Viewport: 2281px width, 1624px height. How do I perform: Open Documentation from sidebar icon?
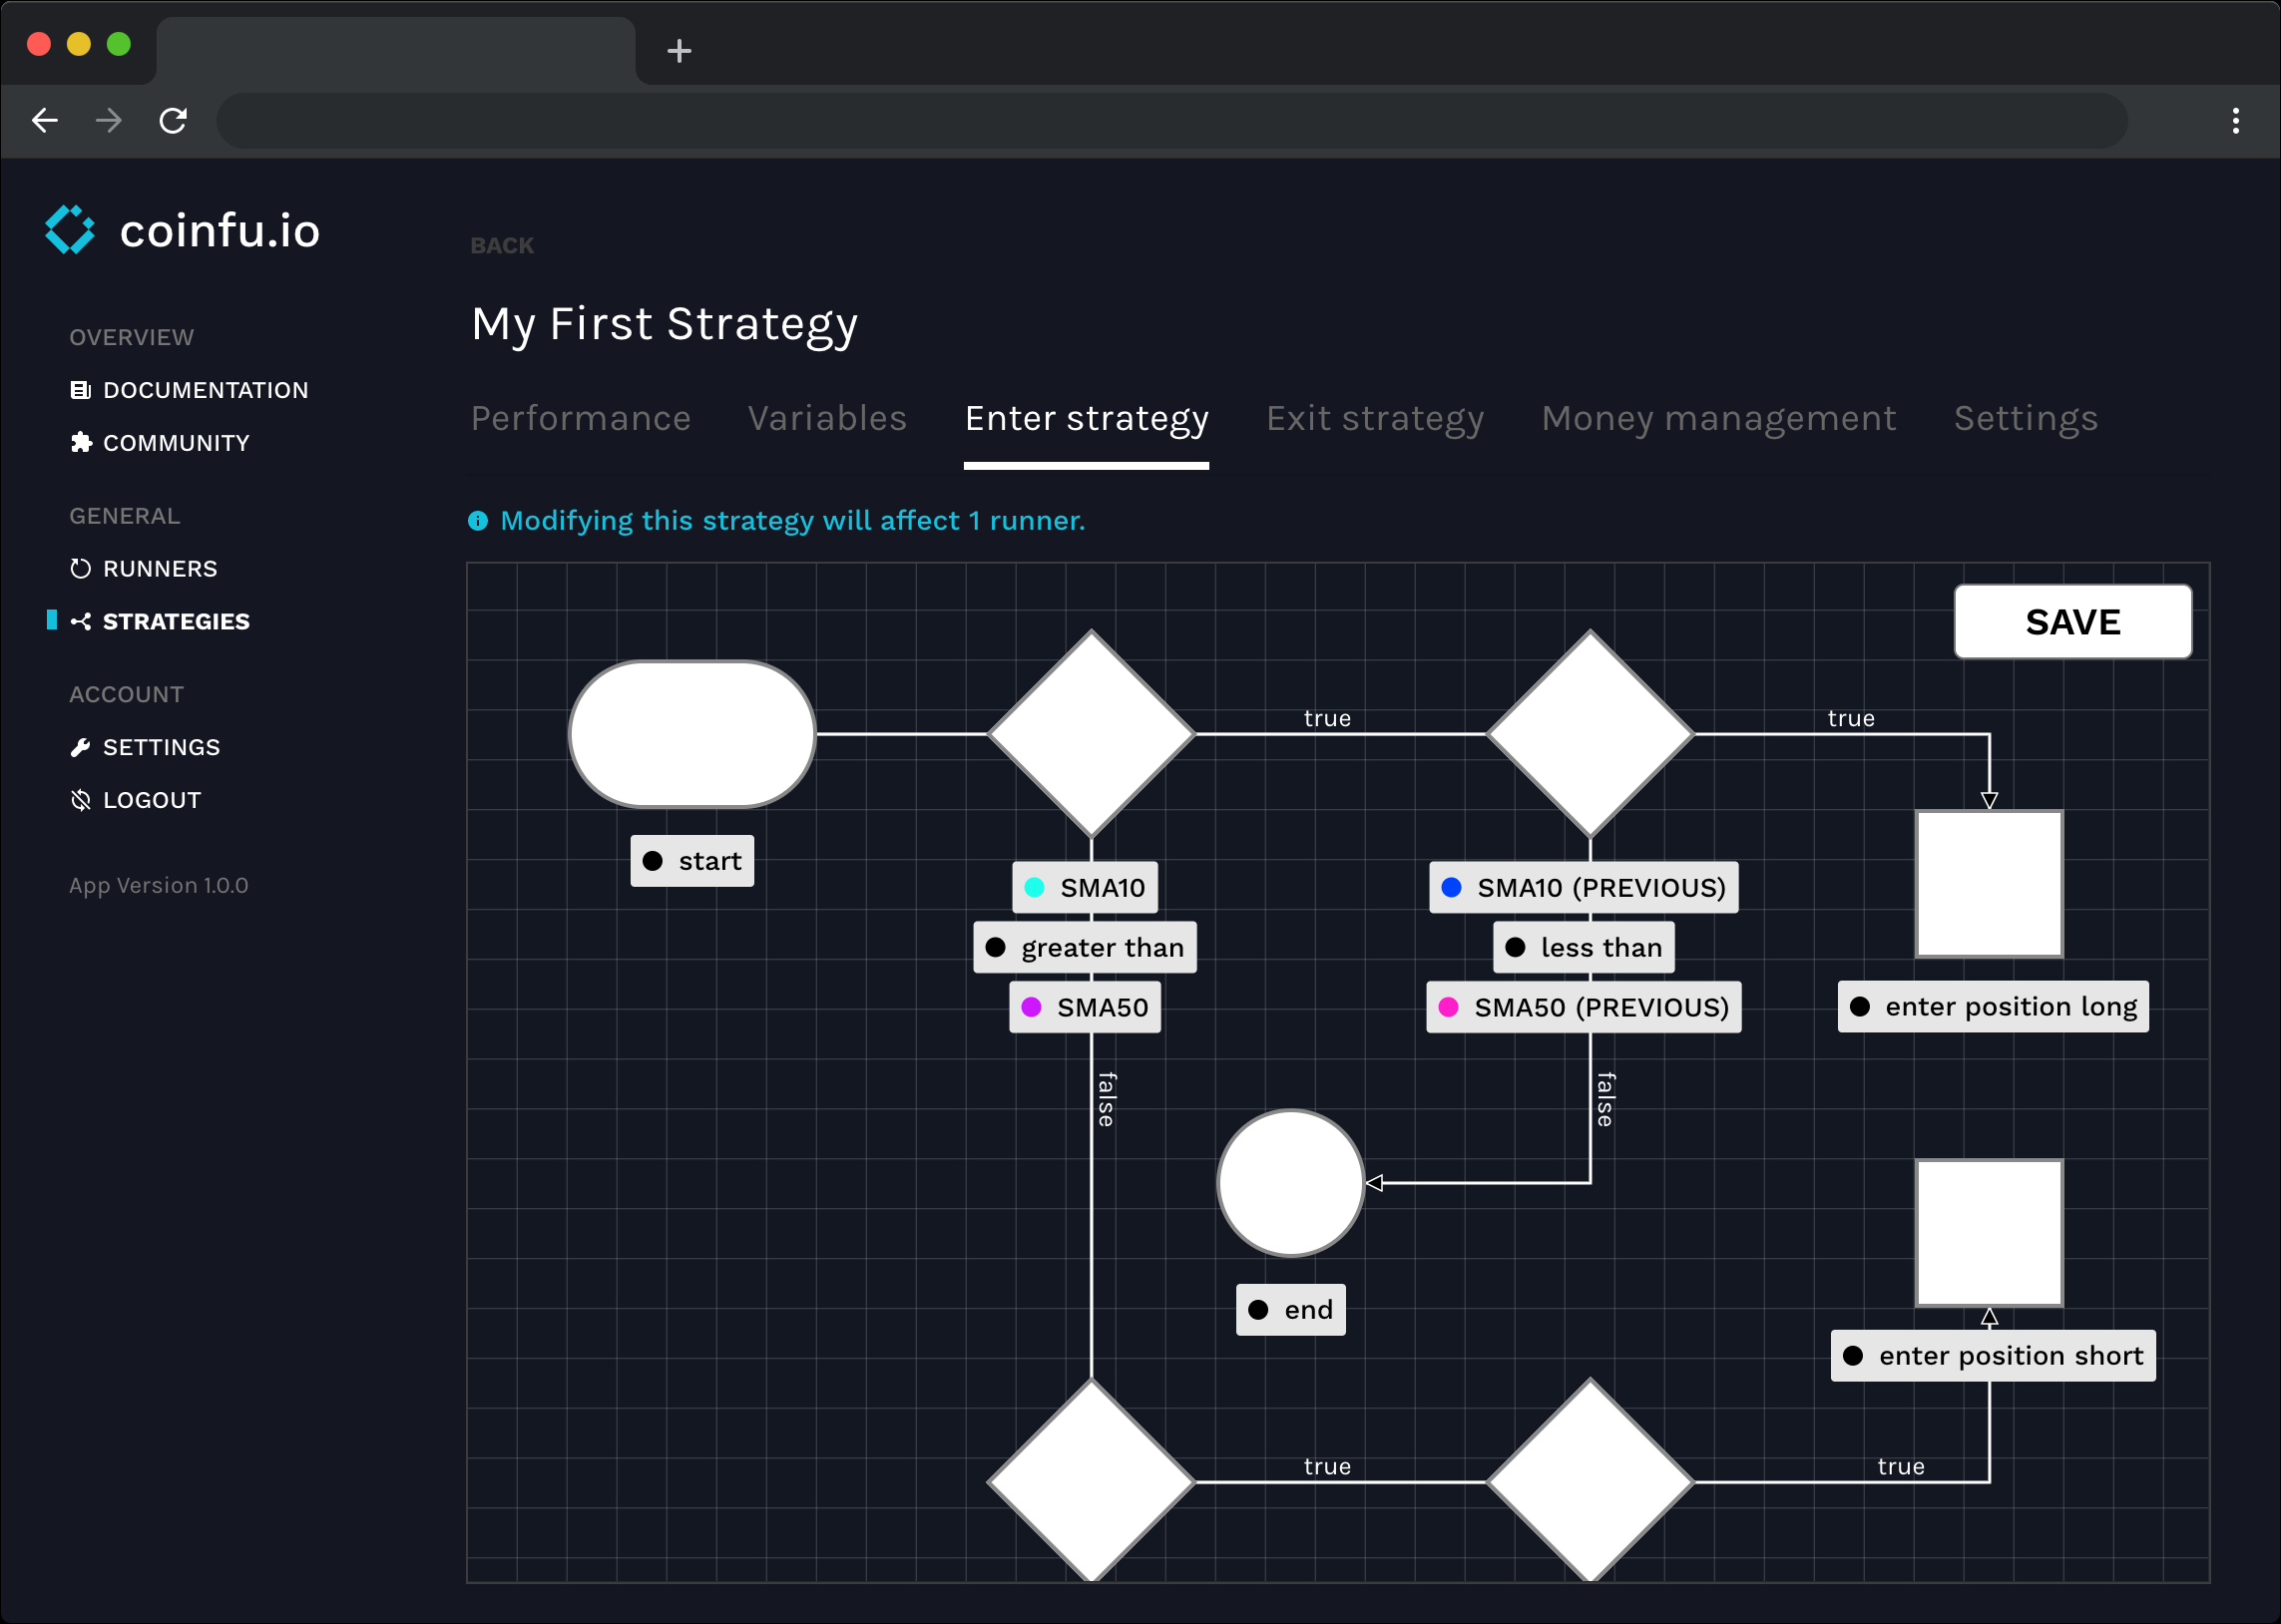click(80, 390)
